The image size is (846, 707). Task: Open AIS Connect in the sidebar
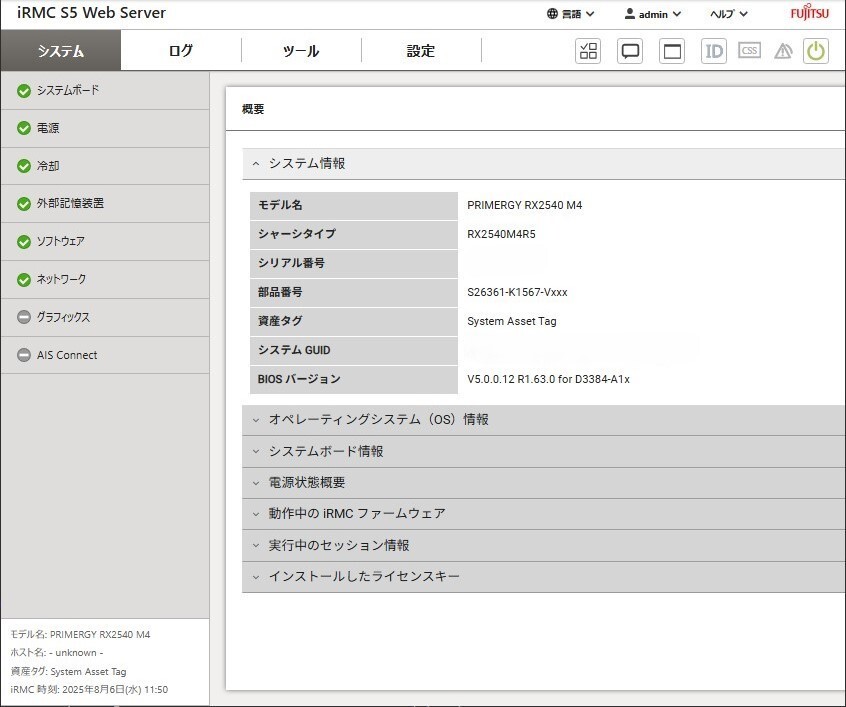tap(67, 355)
